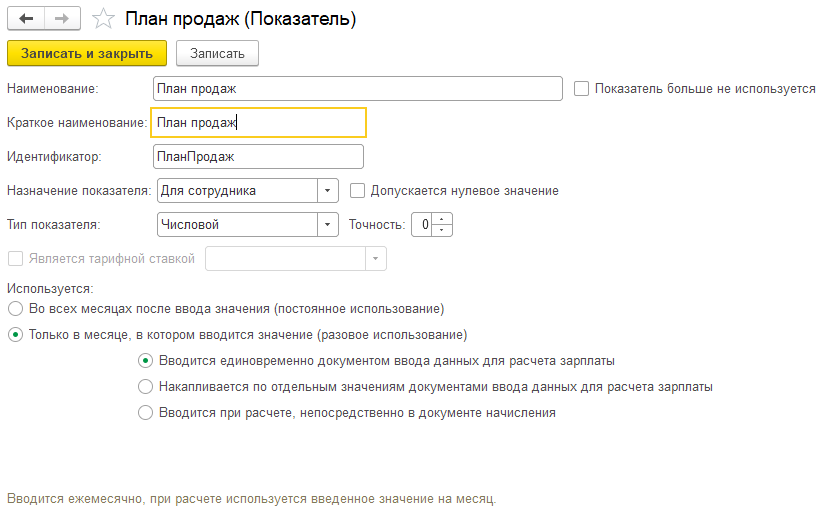
Task: Open the Тип показателя dropdown list
Action: pos(328,225)
